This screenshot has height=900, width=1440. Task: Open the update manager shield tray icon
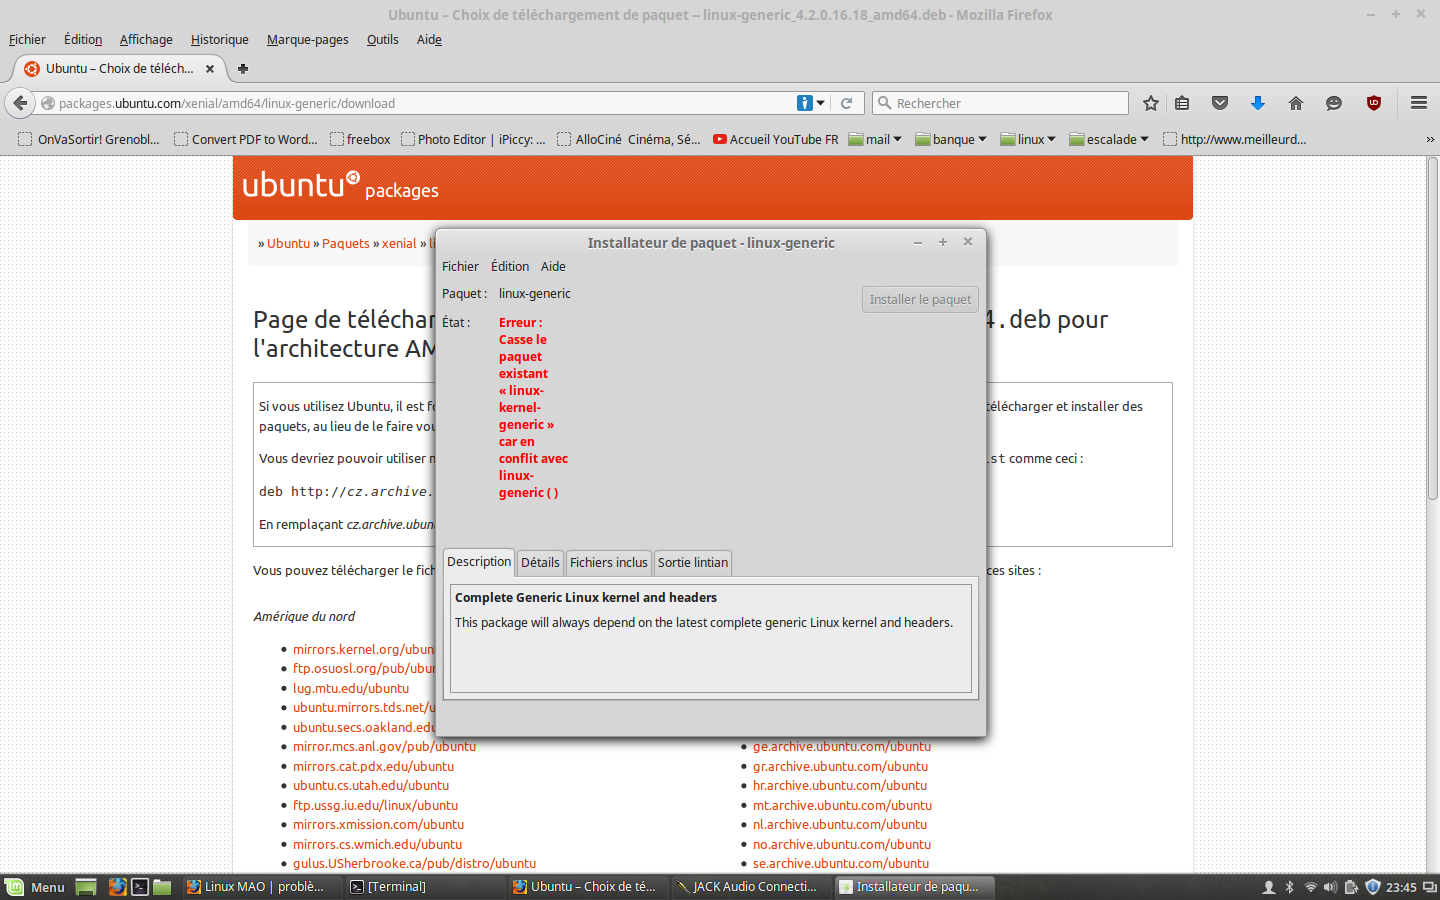click(x=1373, y=887)
